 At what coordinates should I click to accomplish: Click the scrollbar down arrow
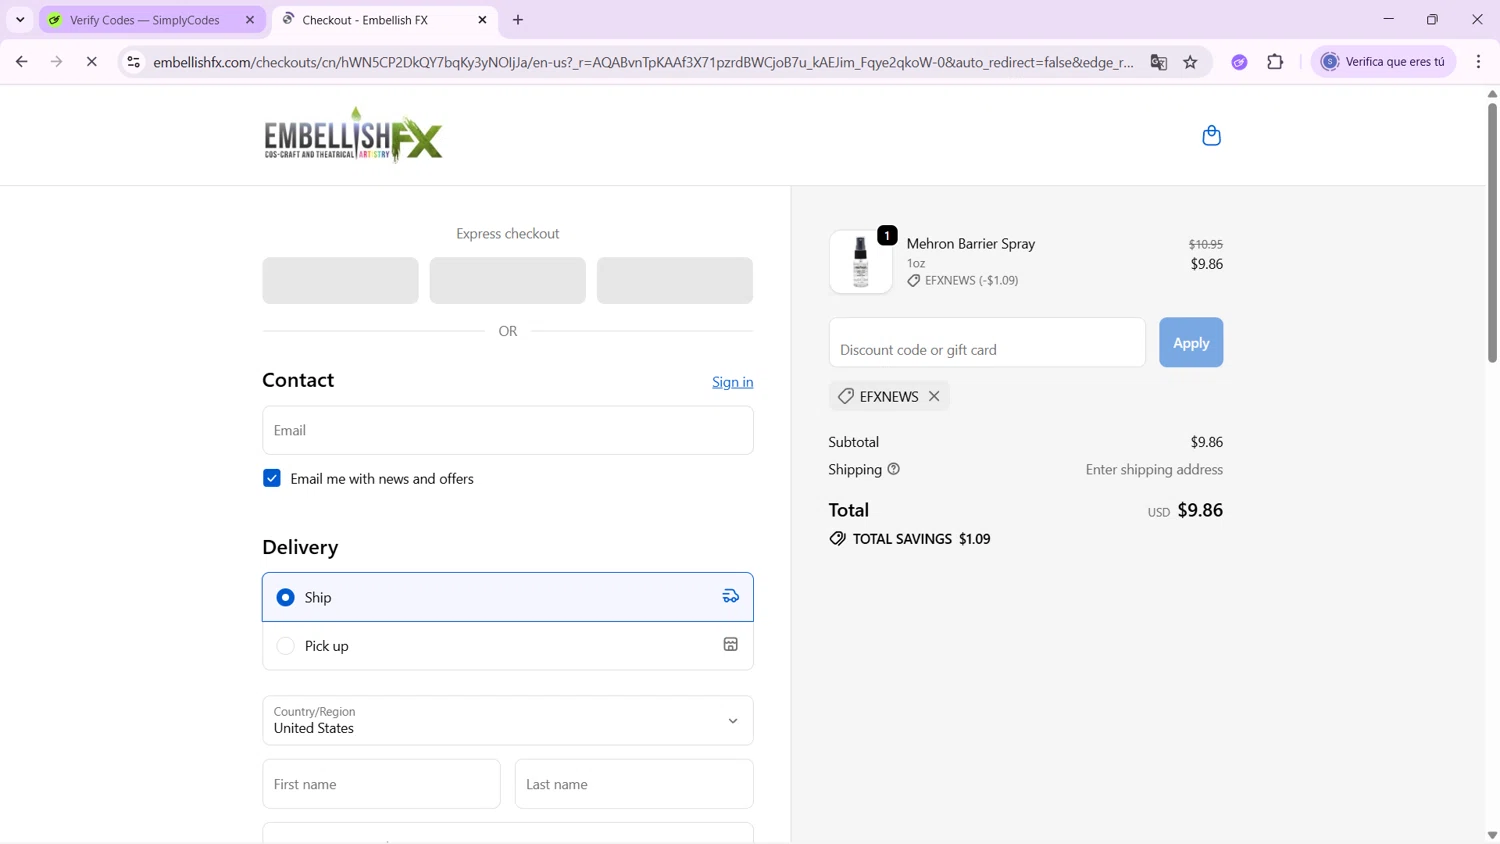click(x=1492, y=835)
